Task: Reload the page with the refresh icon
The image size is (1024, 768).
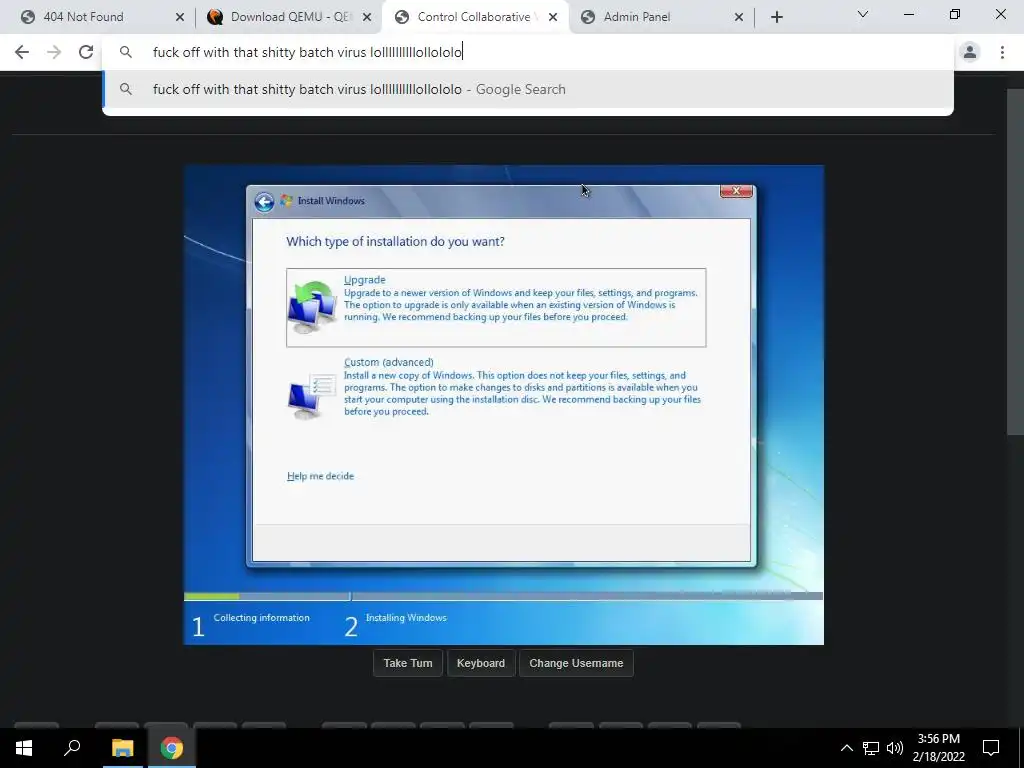Action: click(86, 52)
